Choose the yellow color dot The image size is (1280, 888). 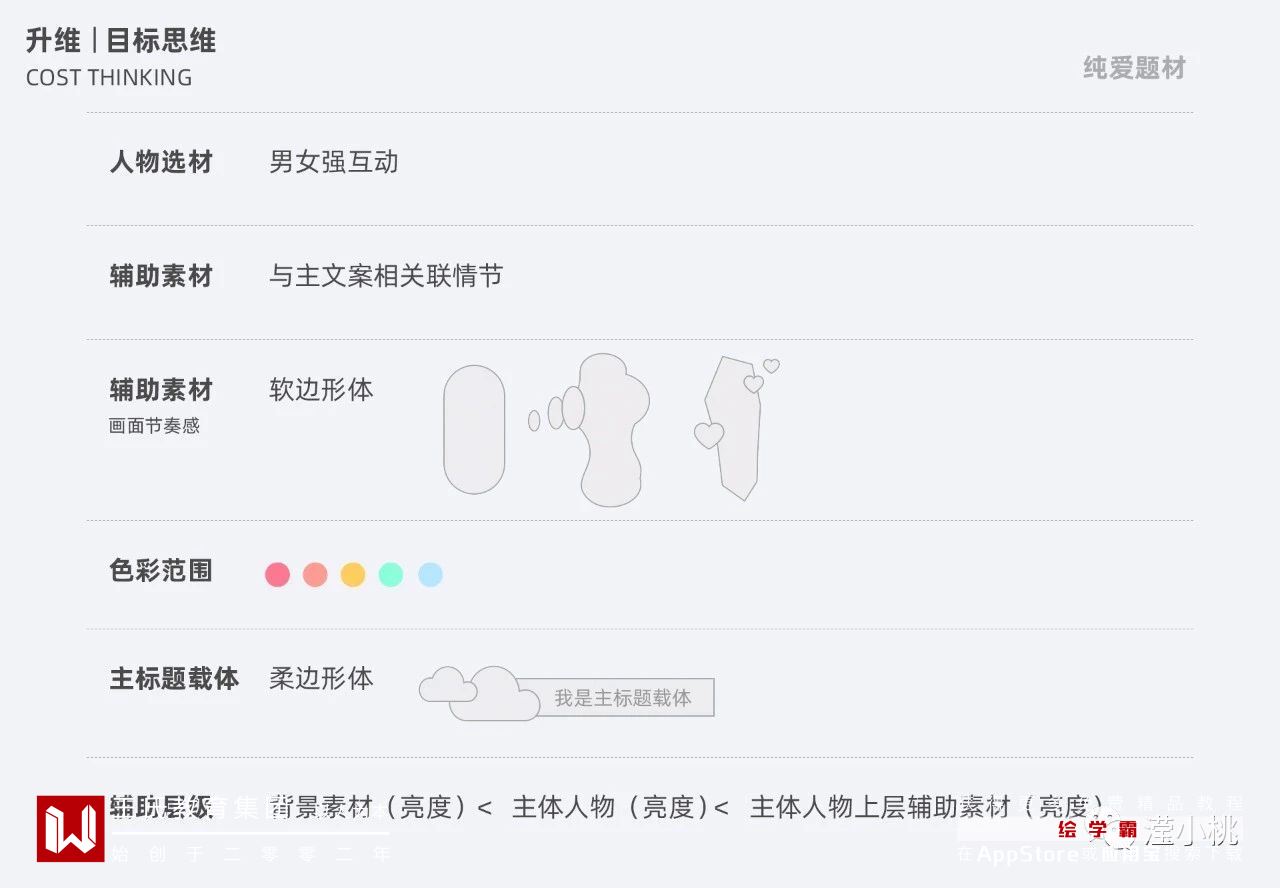point(353,574)
